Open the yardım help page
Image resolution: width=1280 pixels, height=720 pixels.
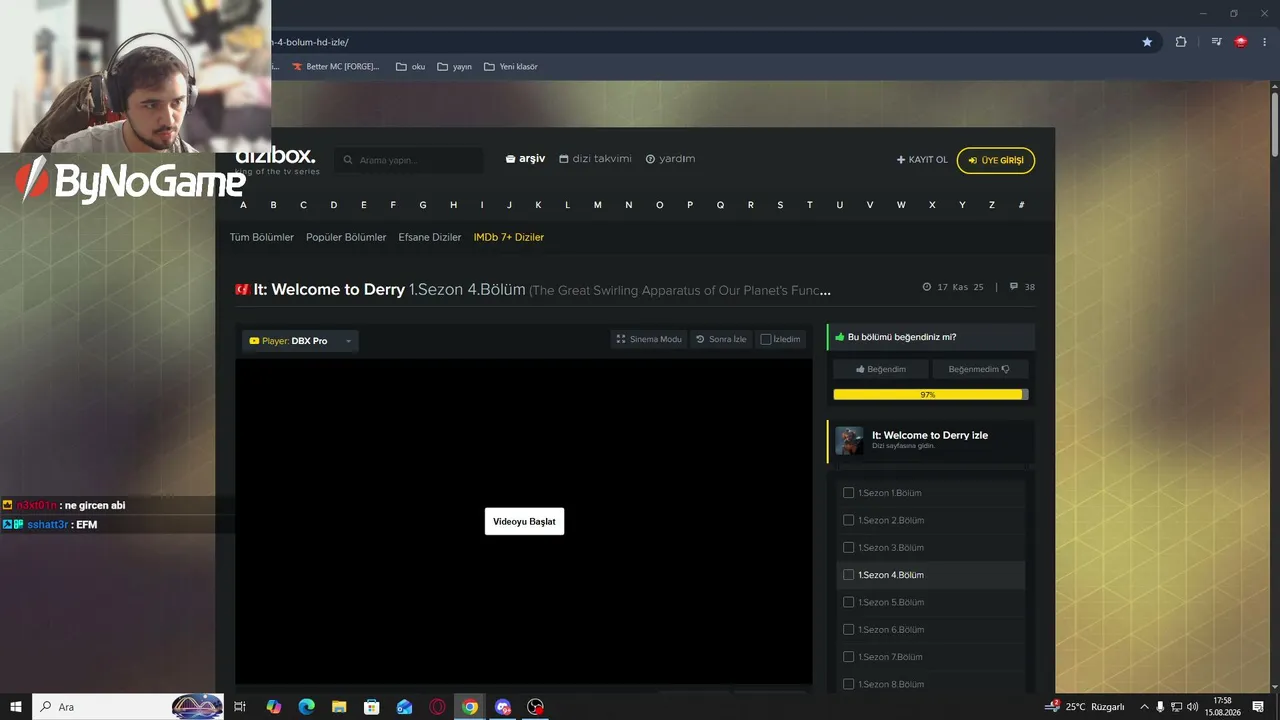[670, 159]
